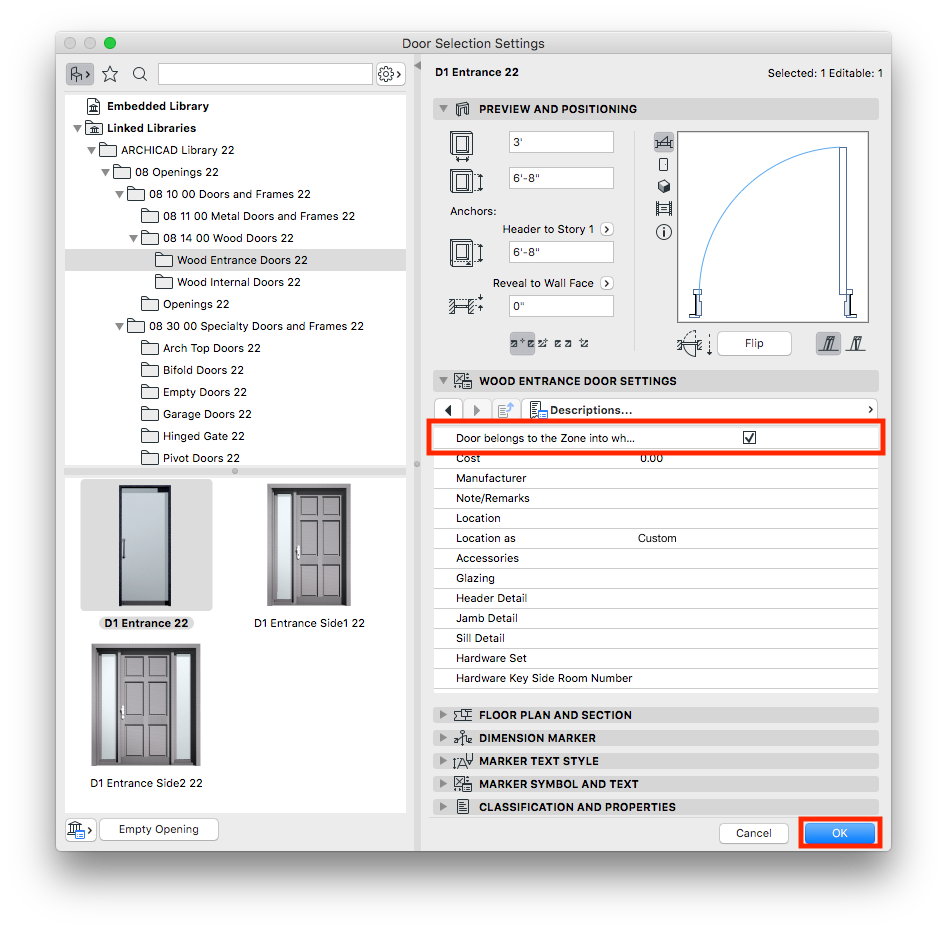This screenshot has height=931, width=947.
Task: Click the door height dimension icon
Action: [466, 181]
